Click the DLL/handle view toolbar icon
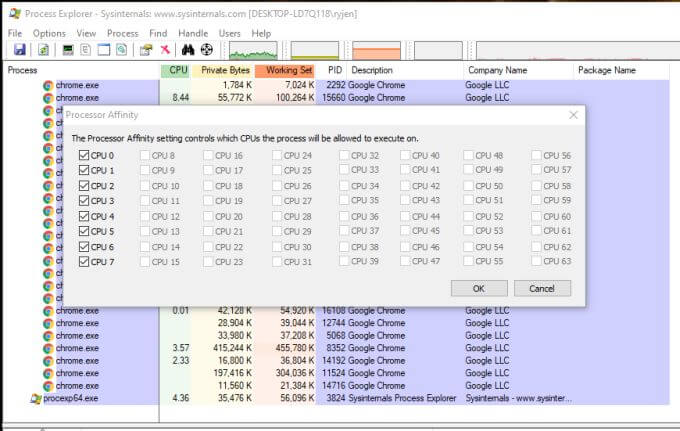This screenshot has width=680, height=431. click(x=121, y=50)
